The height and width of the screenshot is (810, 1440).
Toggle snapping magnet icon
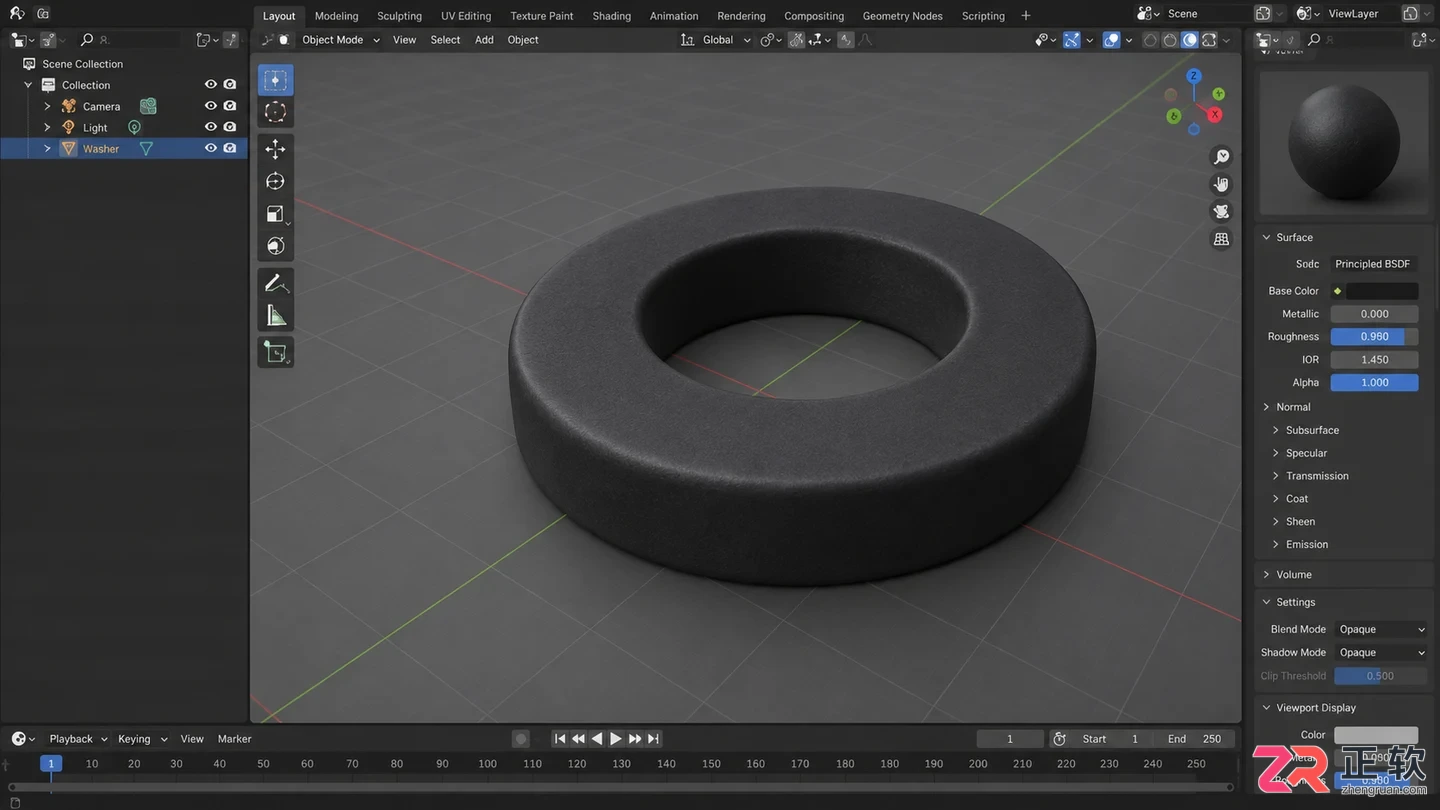797,40
